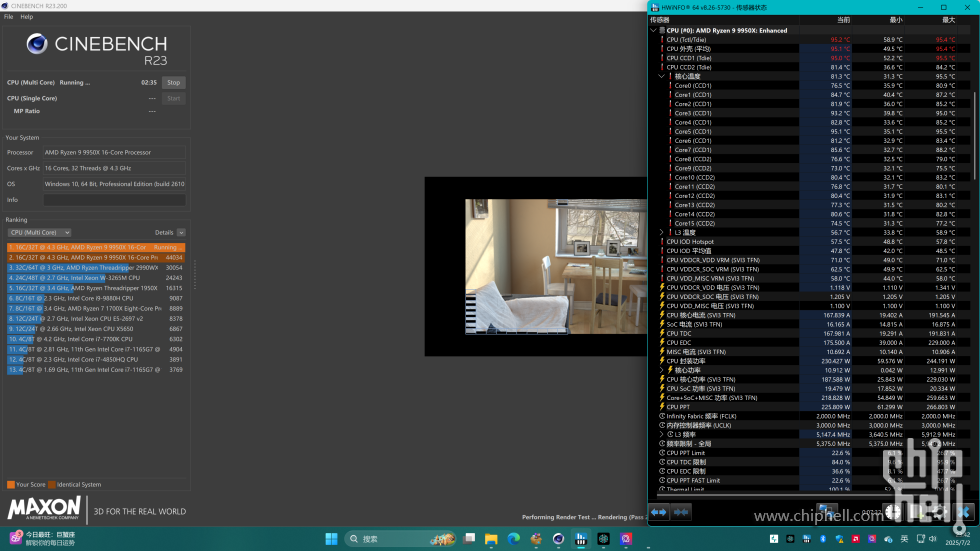Screen dimensions: 980x551
Task: Click the HWiNFO vertical scrollbar
Action: [x=975, y=135]
